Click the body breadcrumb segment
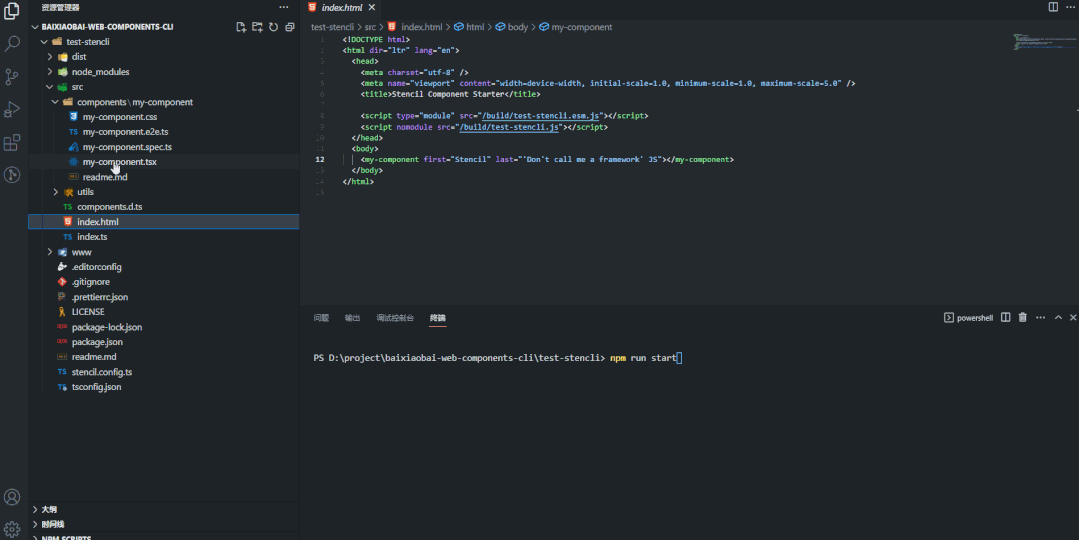Image resolution: width=1079 pixels, height=540 pixels. (517, 27)
